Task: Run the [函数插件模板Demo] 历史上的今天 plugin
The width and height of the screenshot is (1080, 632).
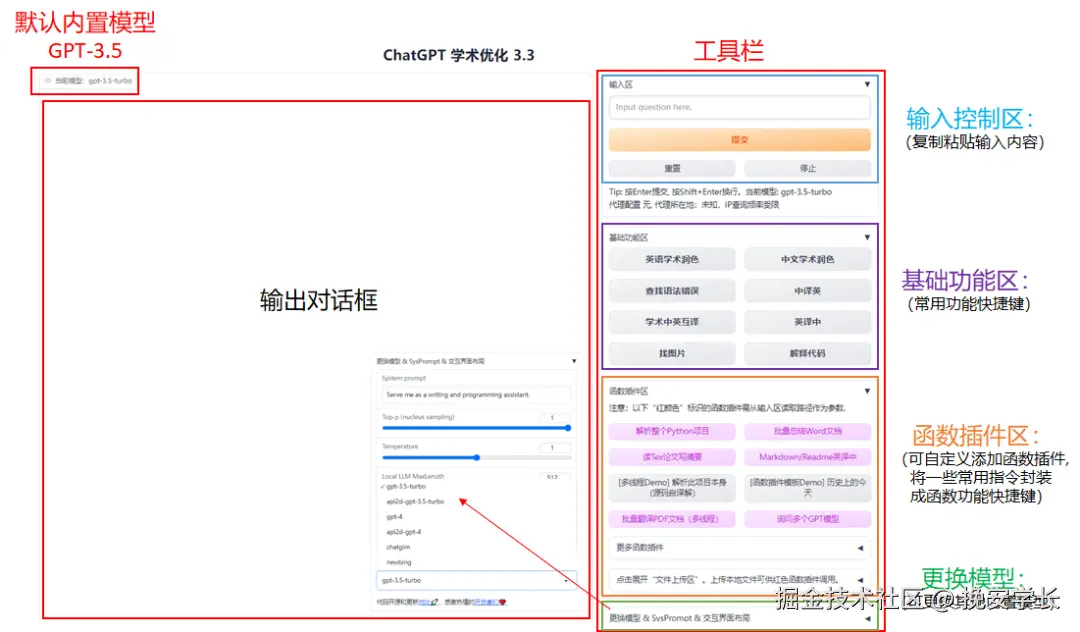Action: pyautogui.click(x=807, y=487)
